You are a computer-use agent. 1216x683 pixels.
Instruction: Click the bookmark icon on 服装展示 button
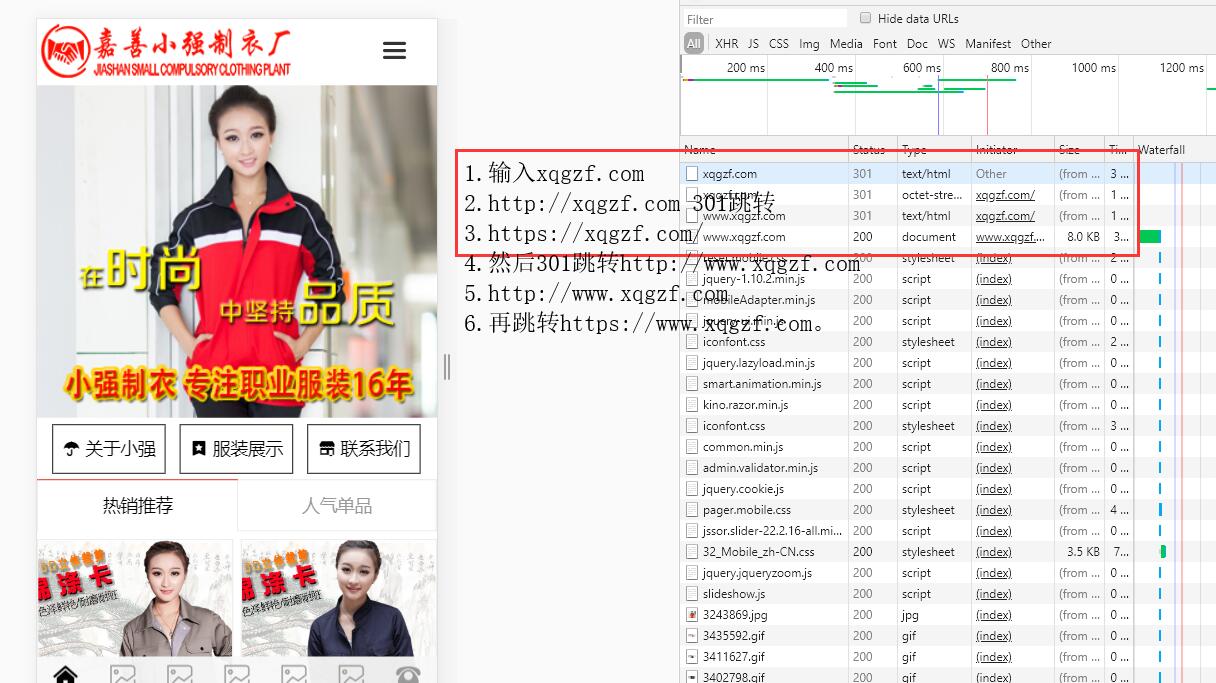click(x=199, y=448)
